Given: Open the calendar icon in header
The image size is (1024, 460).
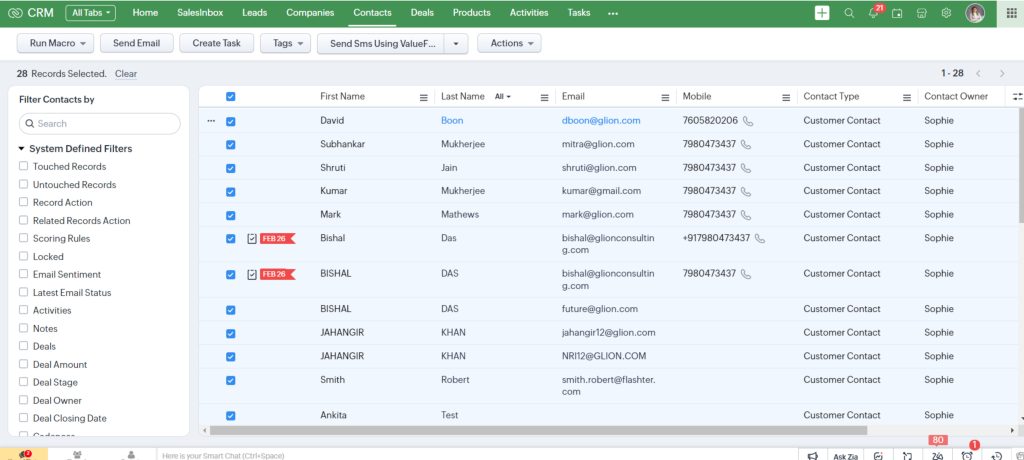Looking at the screenshot, I should 897,13.
